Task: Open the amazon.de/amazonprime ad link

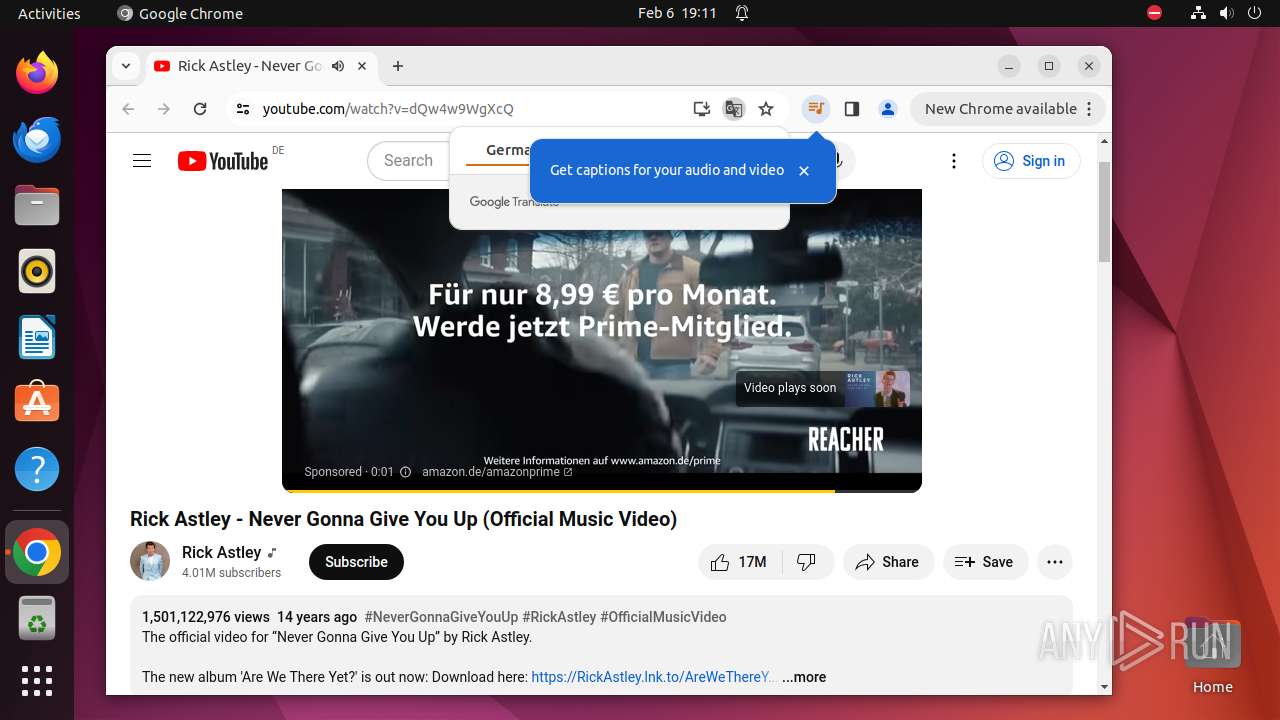Action: point(497,472)
